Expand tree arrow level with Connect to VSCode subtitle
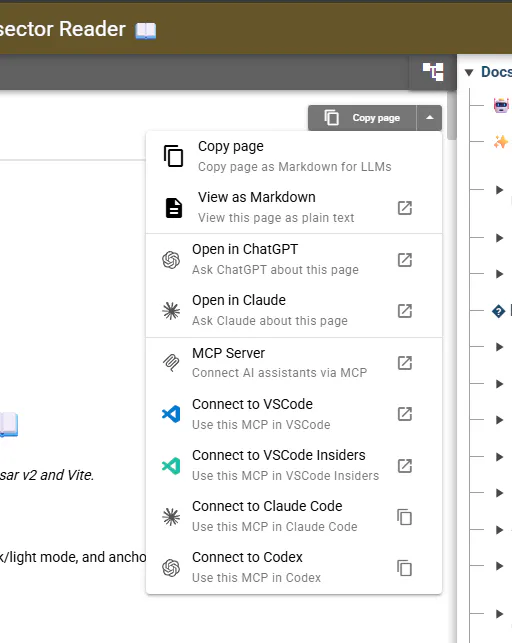The height and width of the screenshot is (643, 512). (499, 420)
